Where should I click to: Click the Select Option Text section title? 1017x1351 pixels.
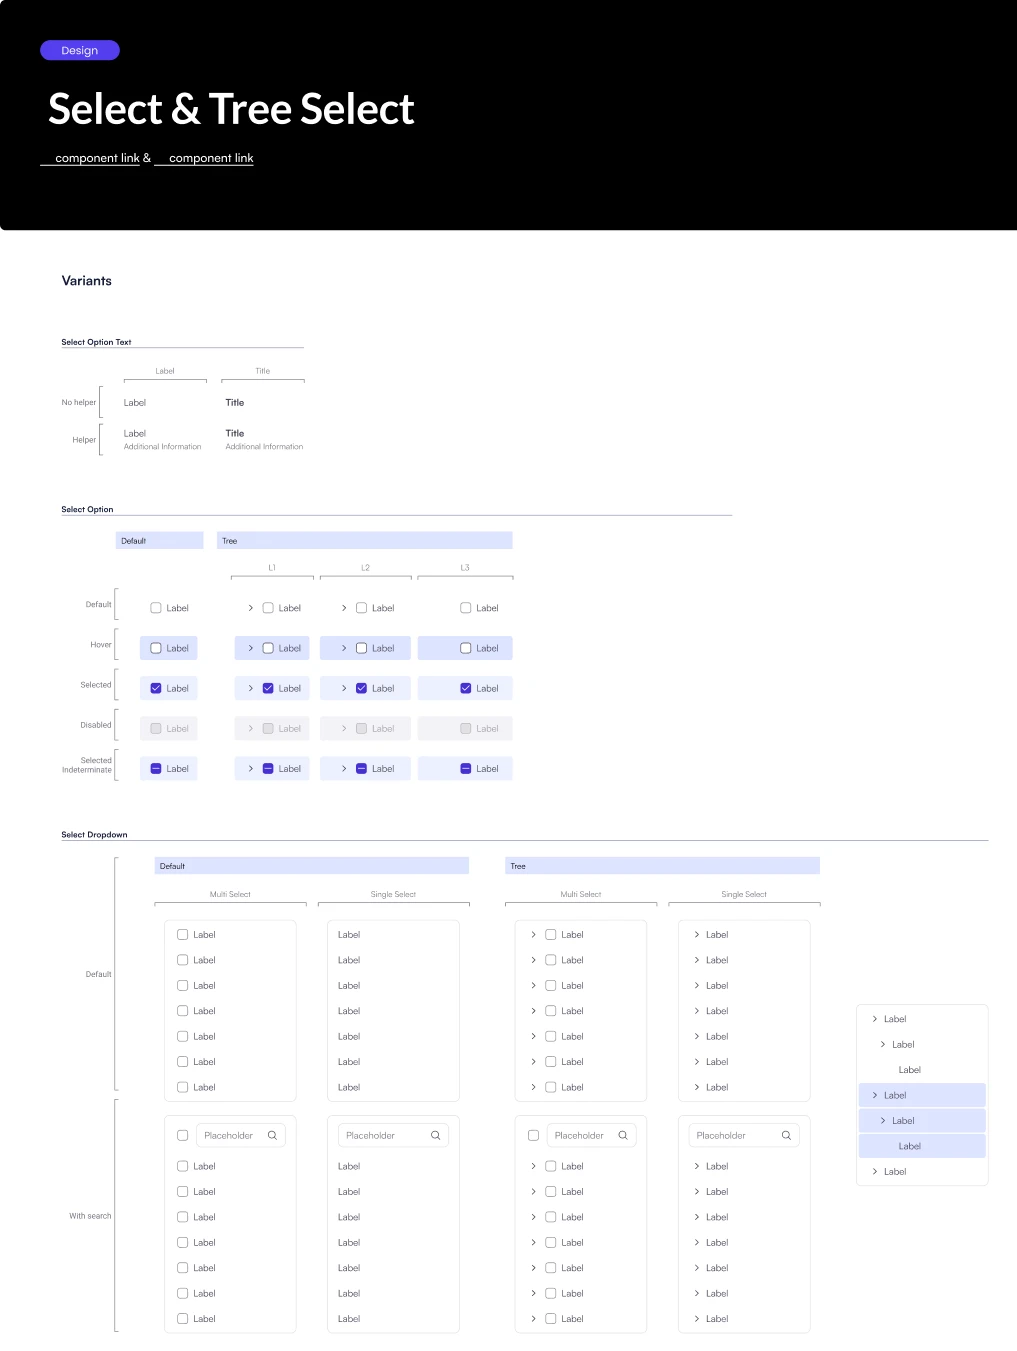click(x=96, y=342)
